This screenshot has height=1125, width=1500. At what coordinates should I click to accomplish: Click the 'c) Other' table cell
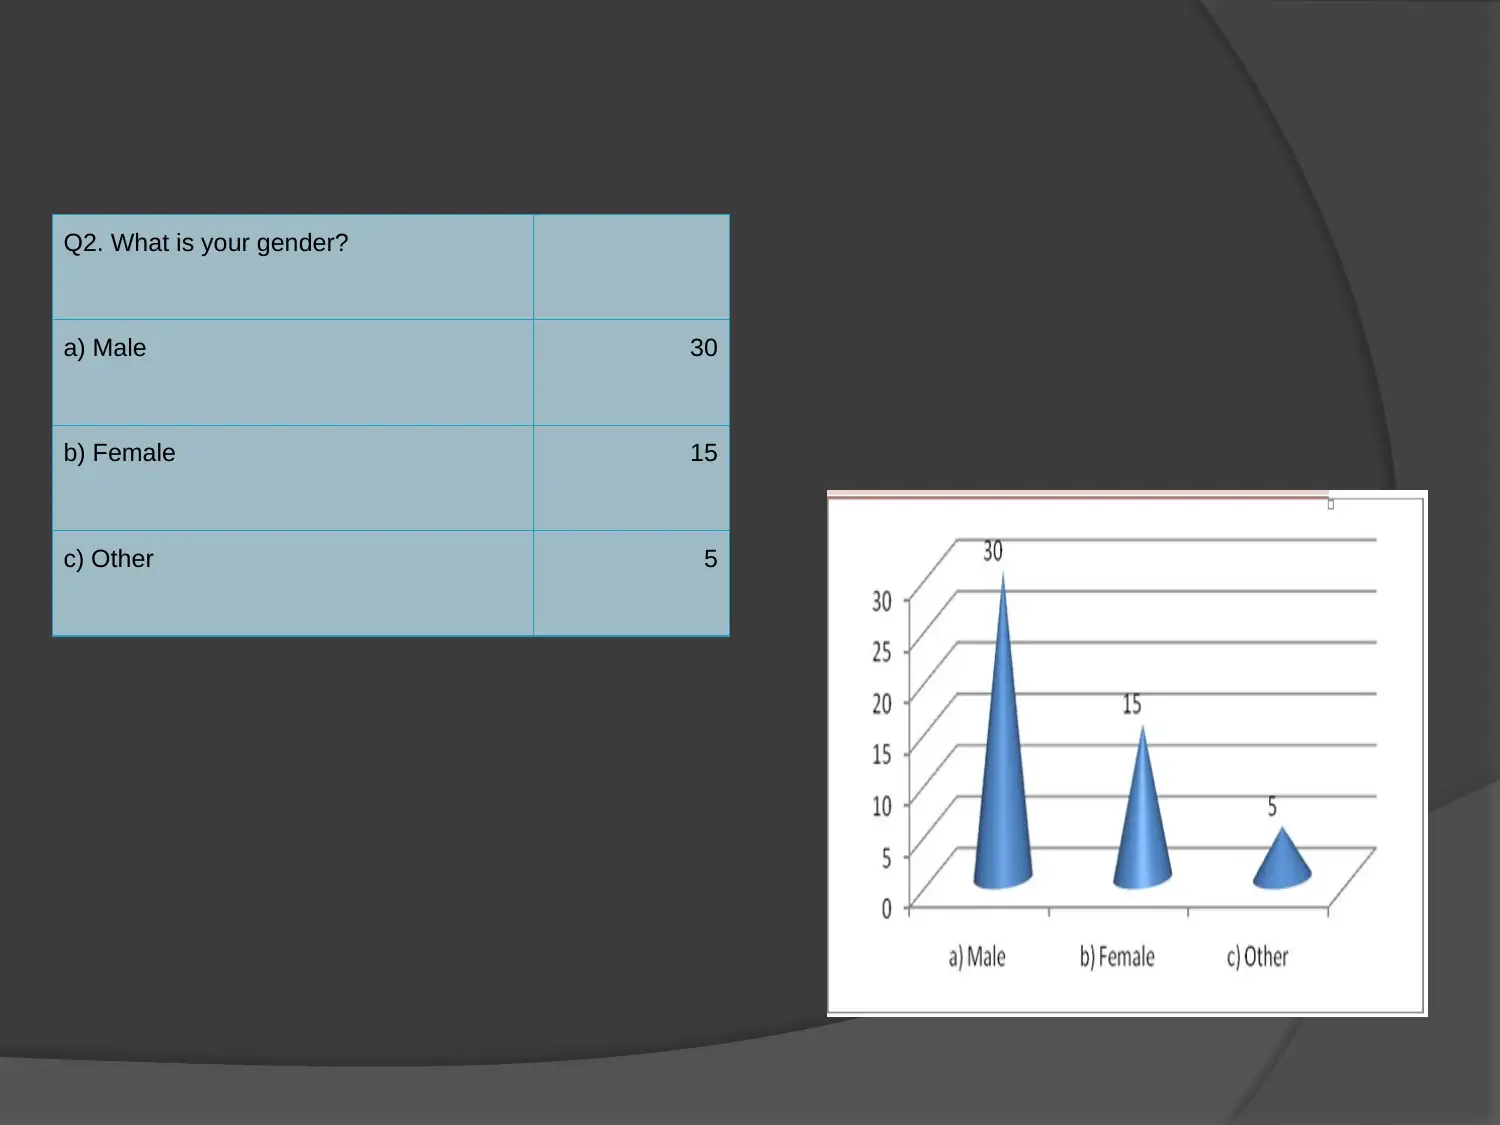click(x=293, y=583)
